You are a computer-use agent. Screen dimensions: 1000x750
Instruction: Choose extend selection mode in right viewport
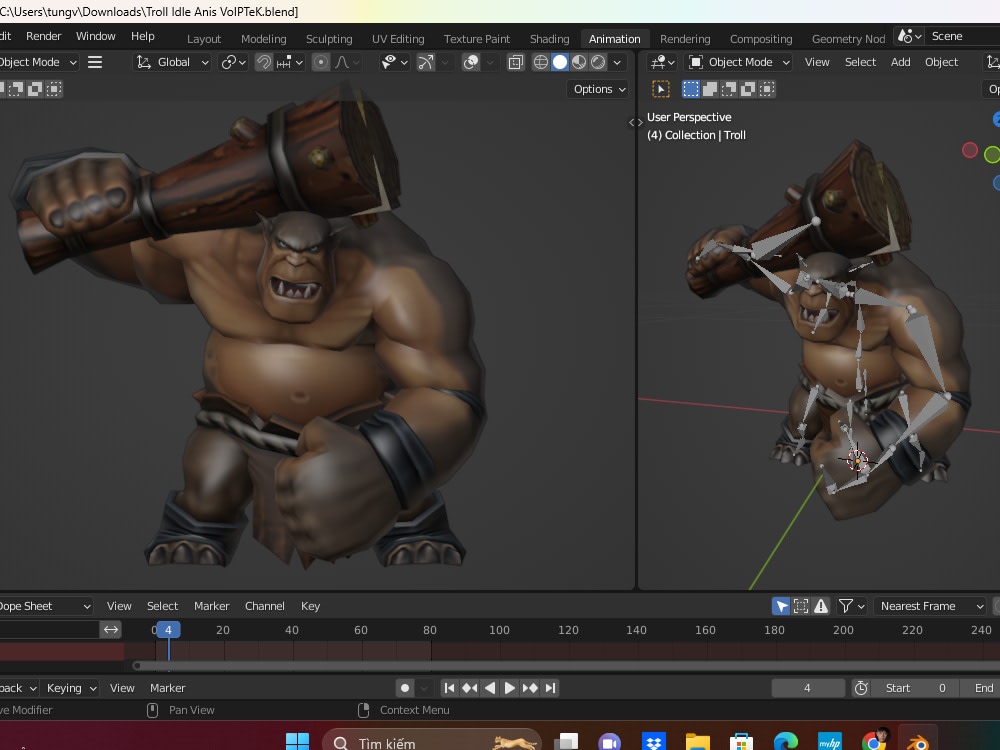click(x=710, y=89)
